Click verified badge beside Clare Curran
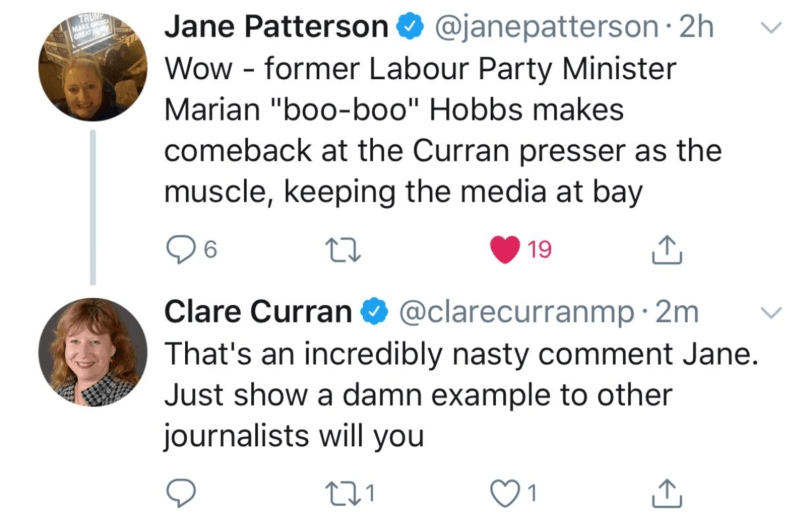The width and height of the screenshot is (810, 519). [374, 313]
